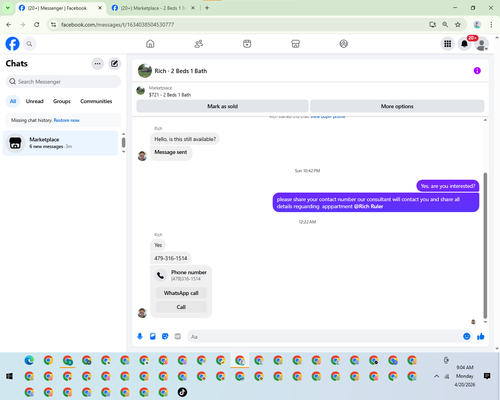
Task: Click the phone icon in Phone number card
Action: coord(161,275)
